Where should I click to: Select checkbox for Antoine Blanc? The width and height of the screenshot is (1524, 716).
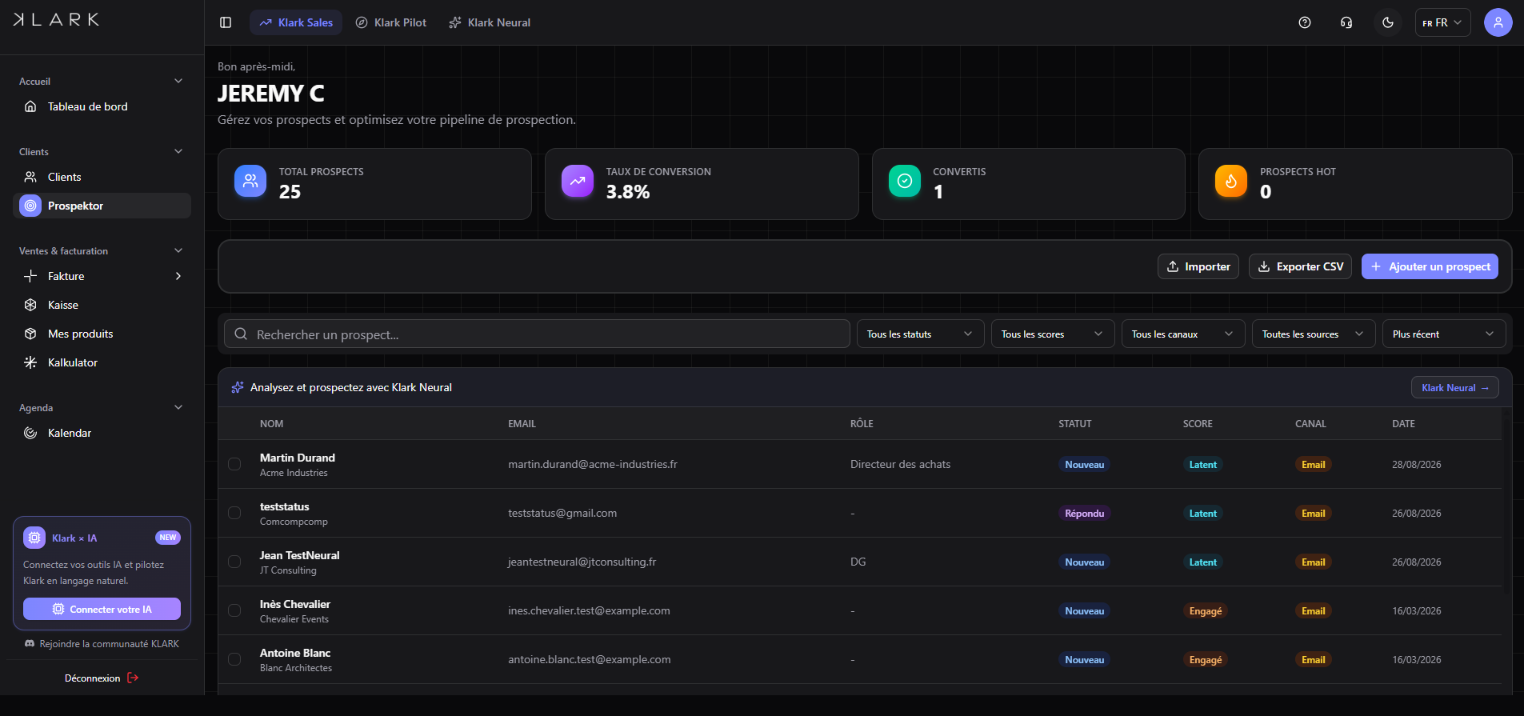(234, 660)
